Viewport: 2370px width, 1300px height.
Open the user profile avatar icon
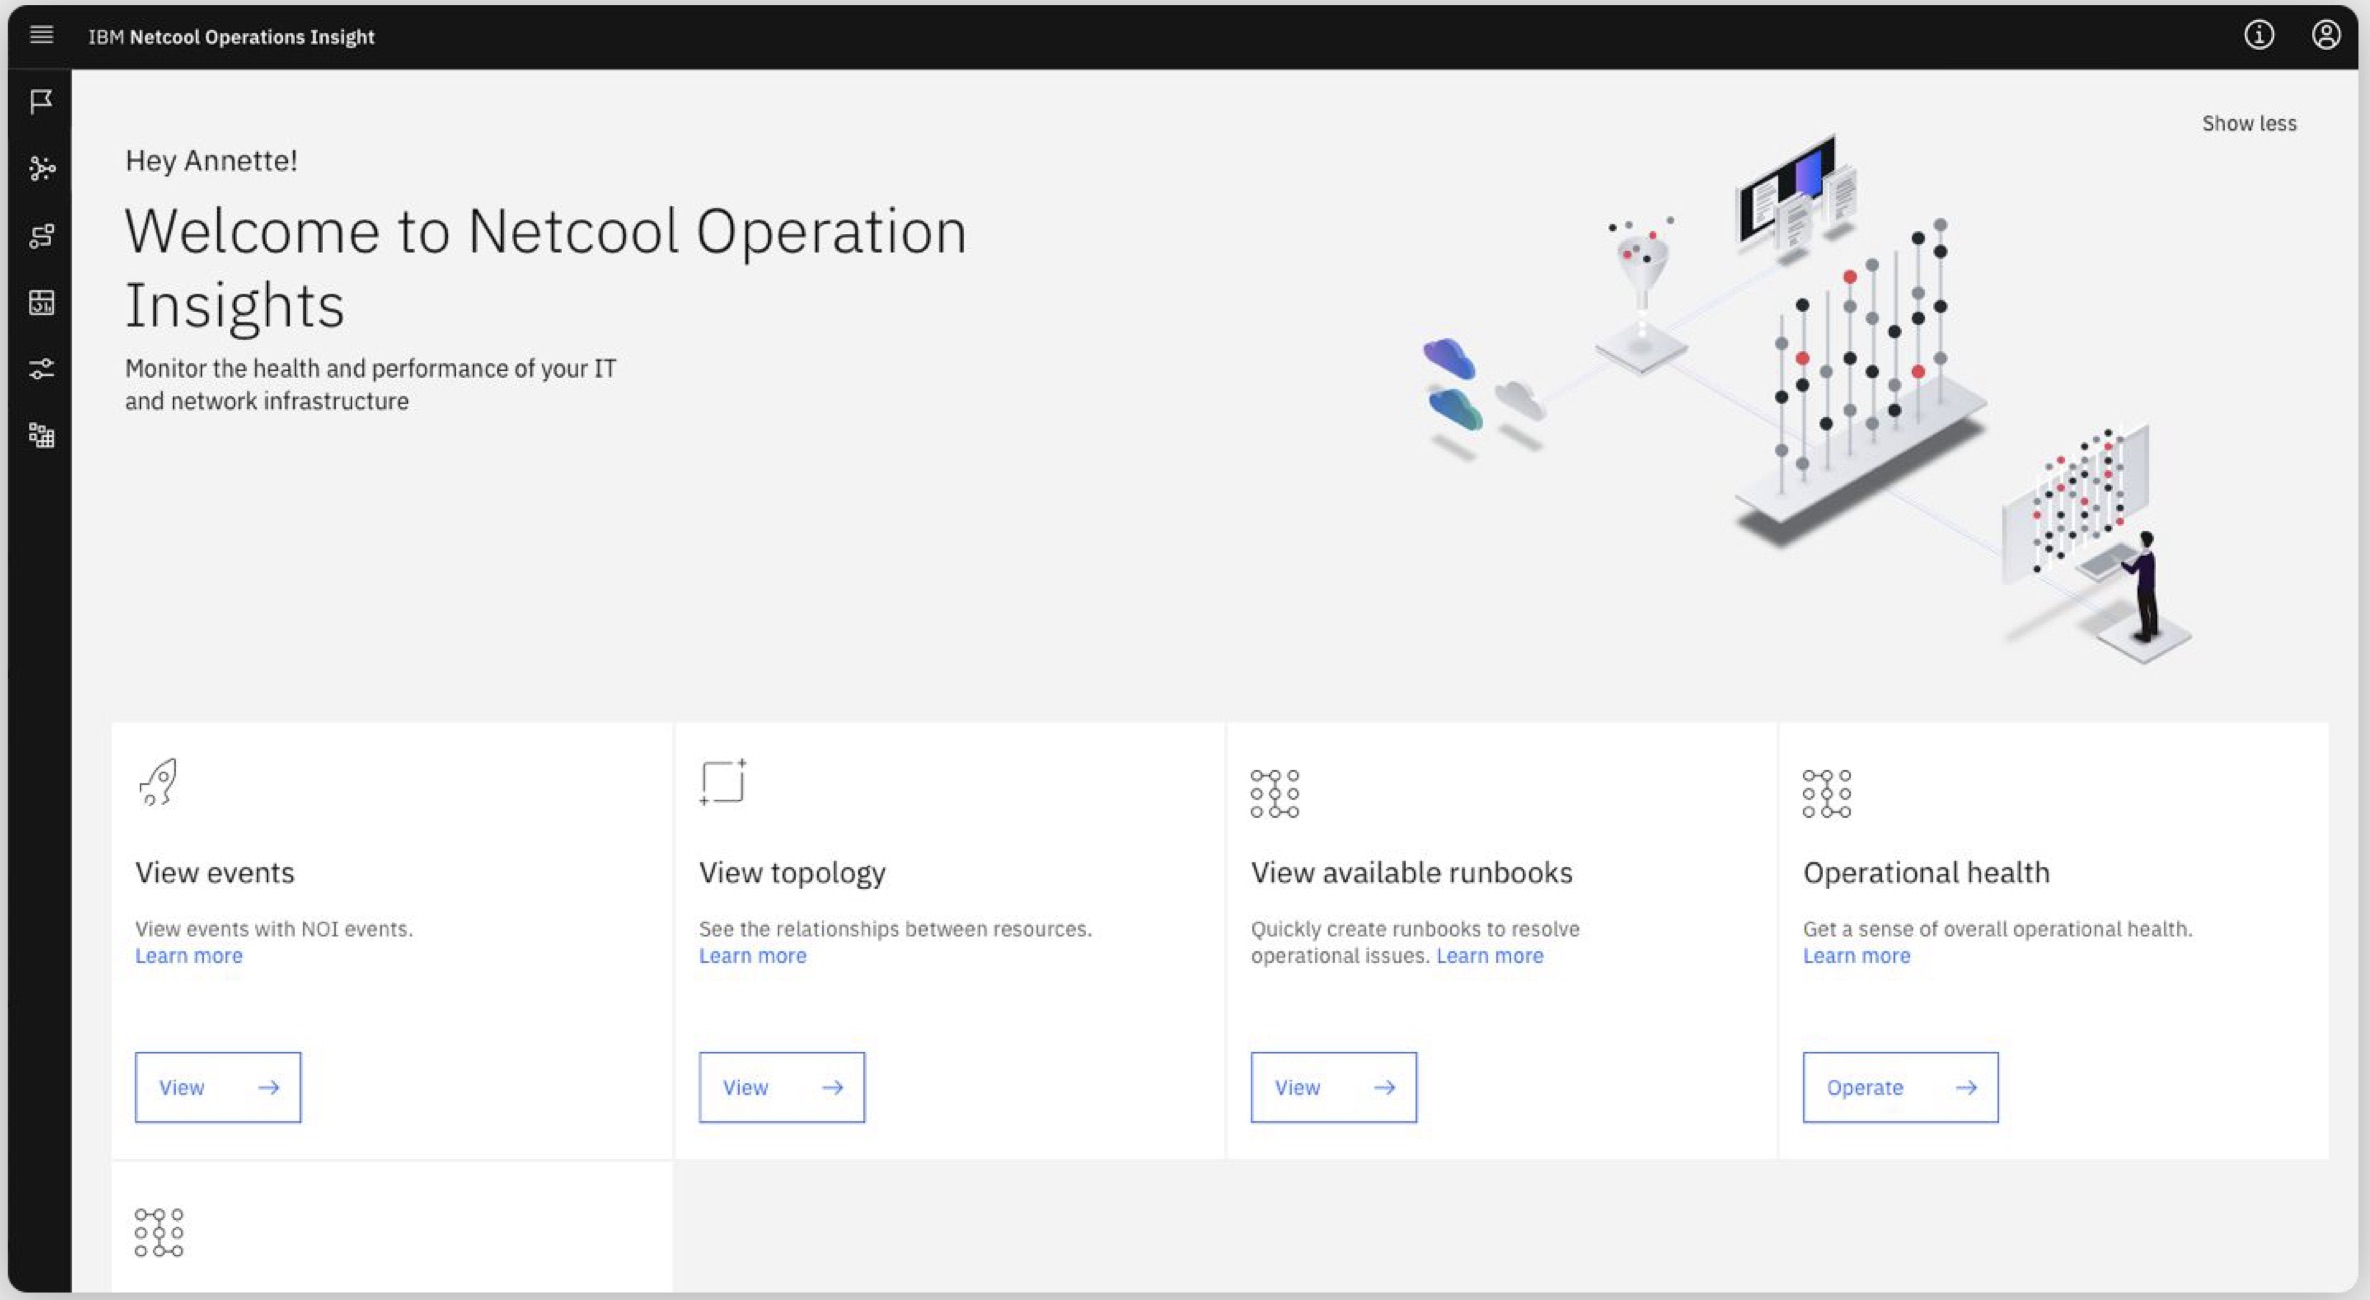(x=2326, y=35)
